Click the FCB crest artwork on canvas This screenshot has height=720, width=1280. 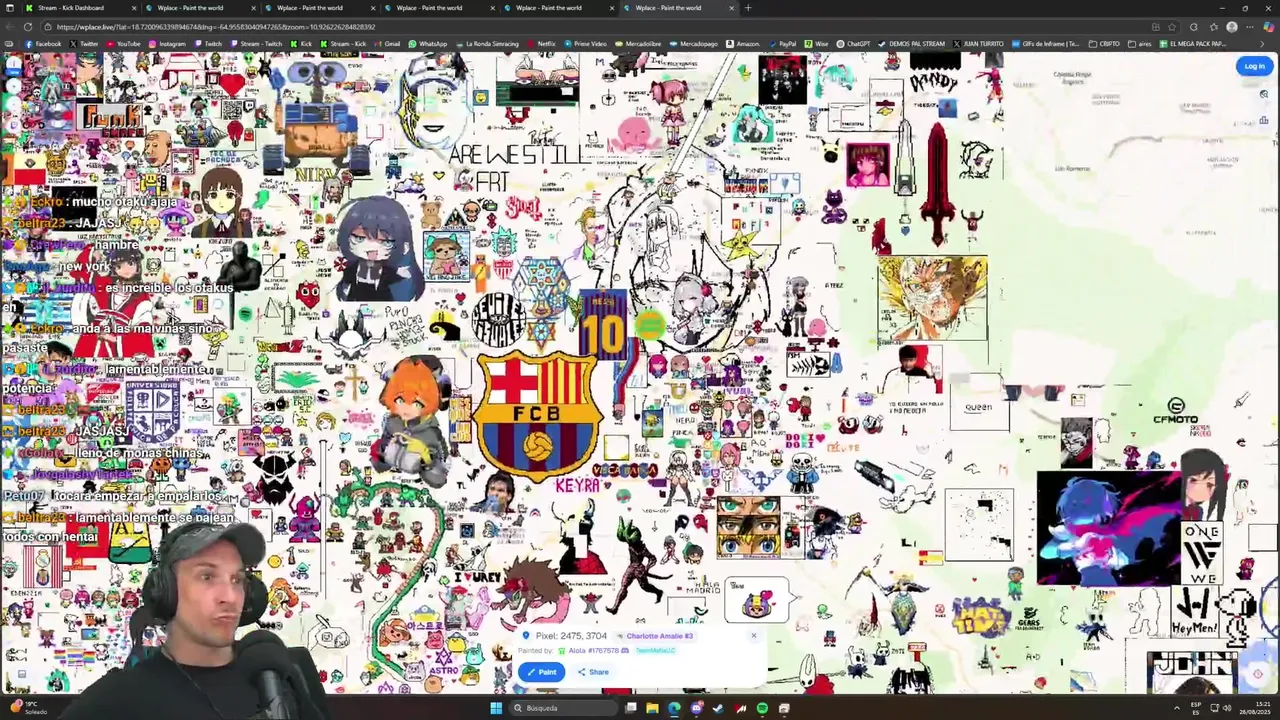point(538,415)
